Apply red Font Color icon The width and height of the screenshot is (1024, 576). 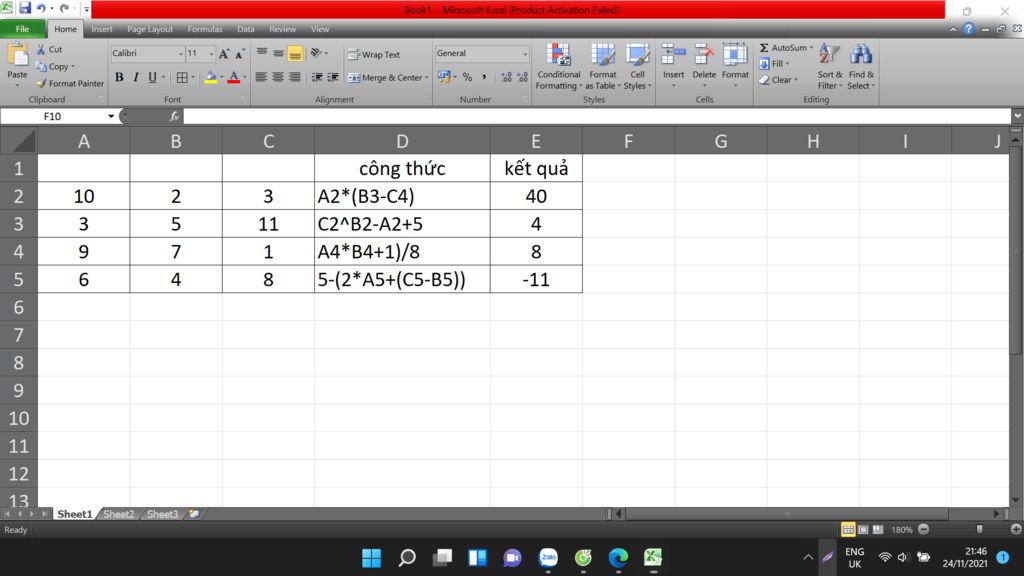pos(234,78)
